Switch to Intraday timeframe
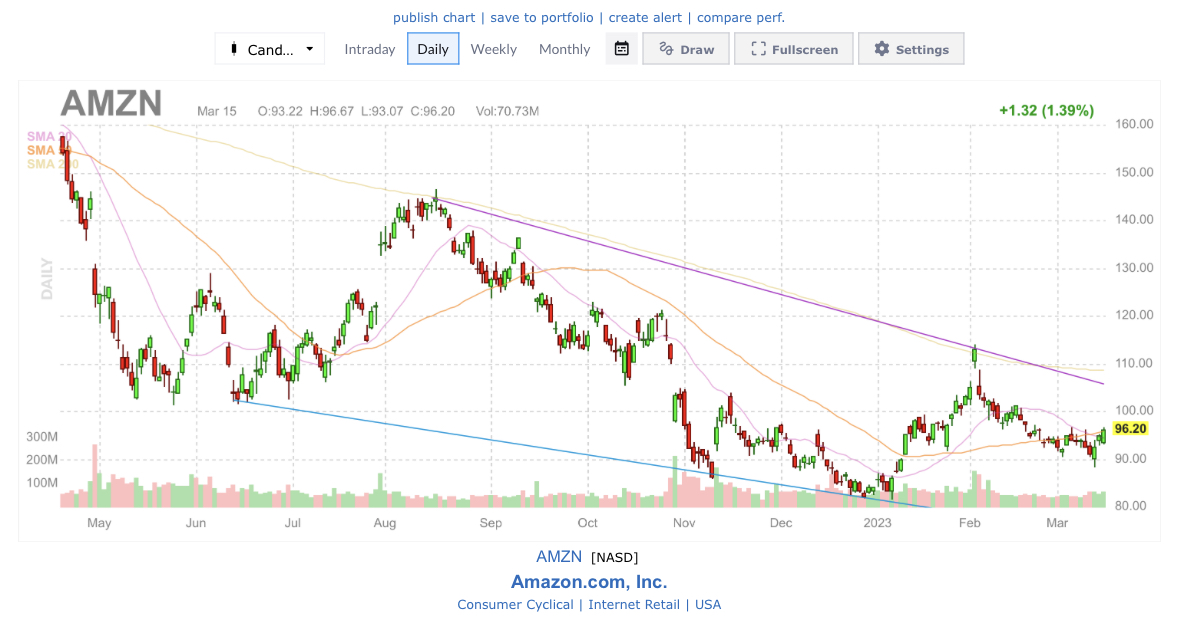The image size is (1179, 632). coord(370,49)
